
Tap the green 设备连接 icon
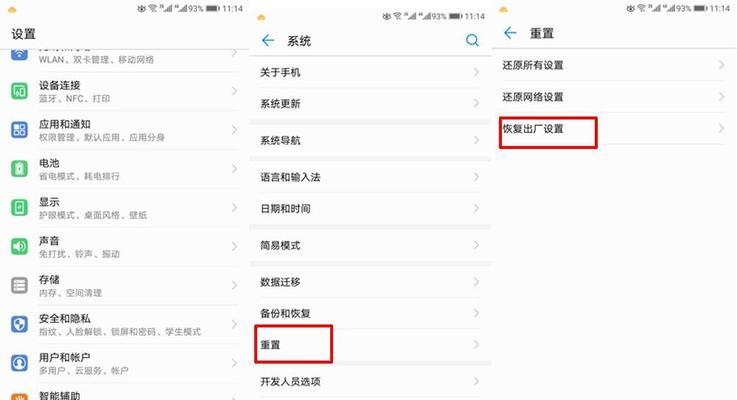pos(19,91)
